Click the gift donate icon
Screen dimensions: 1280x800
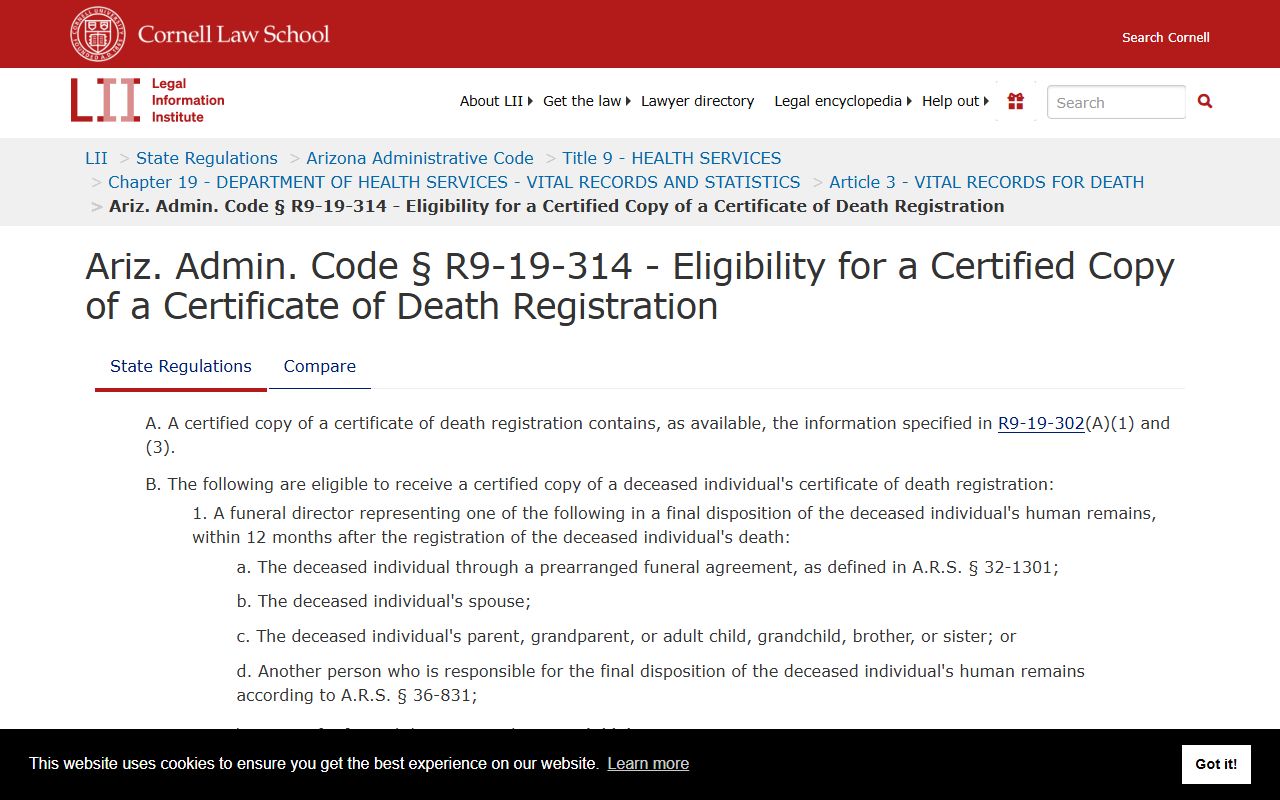[1016, 101]
